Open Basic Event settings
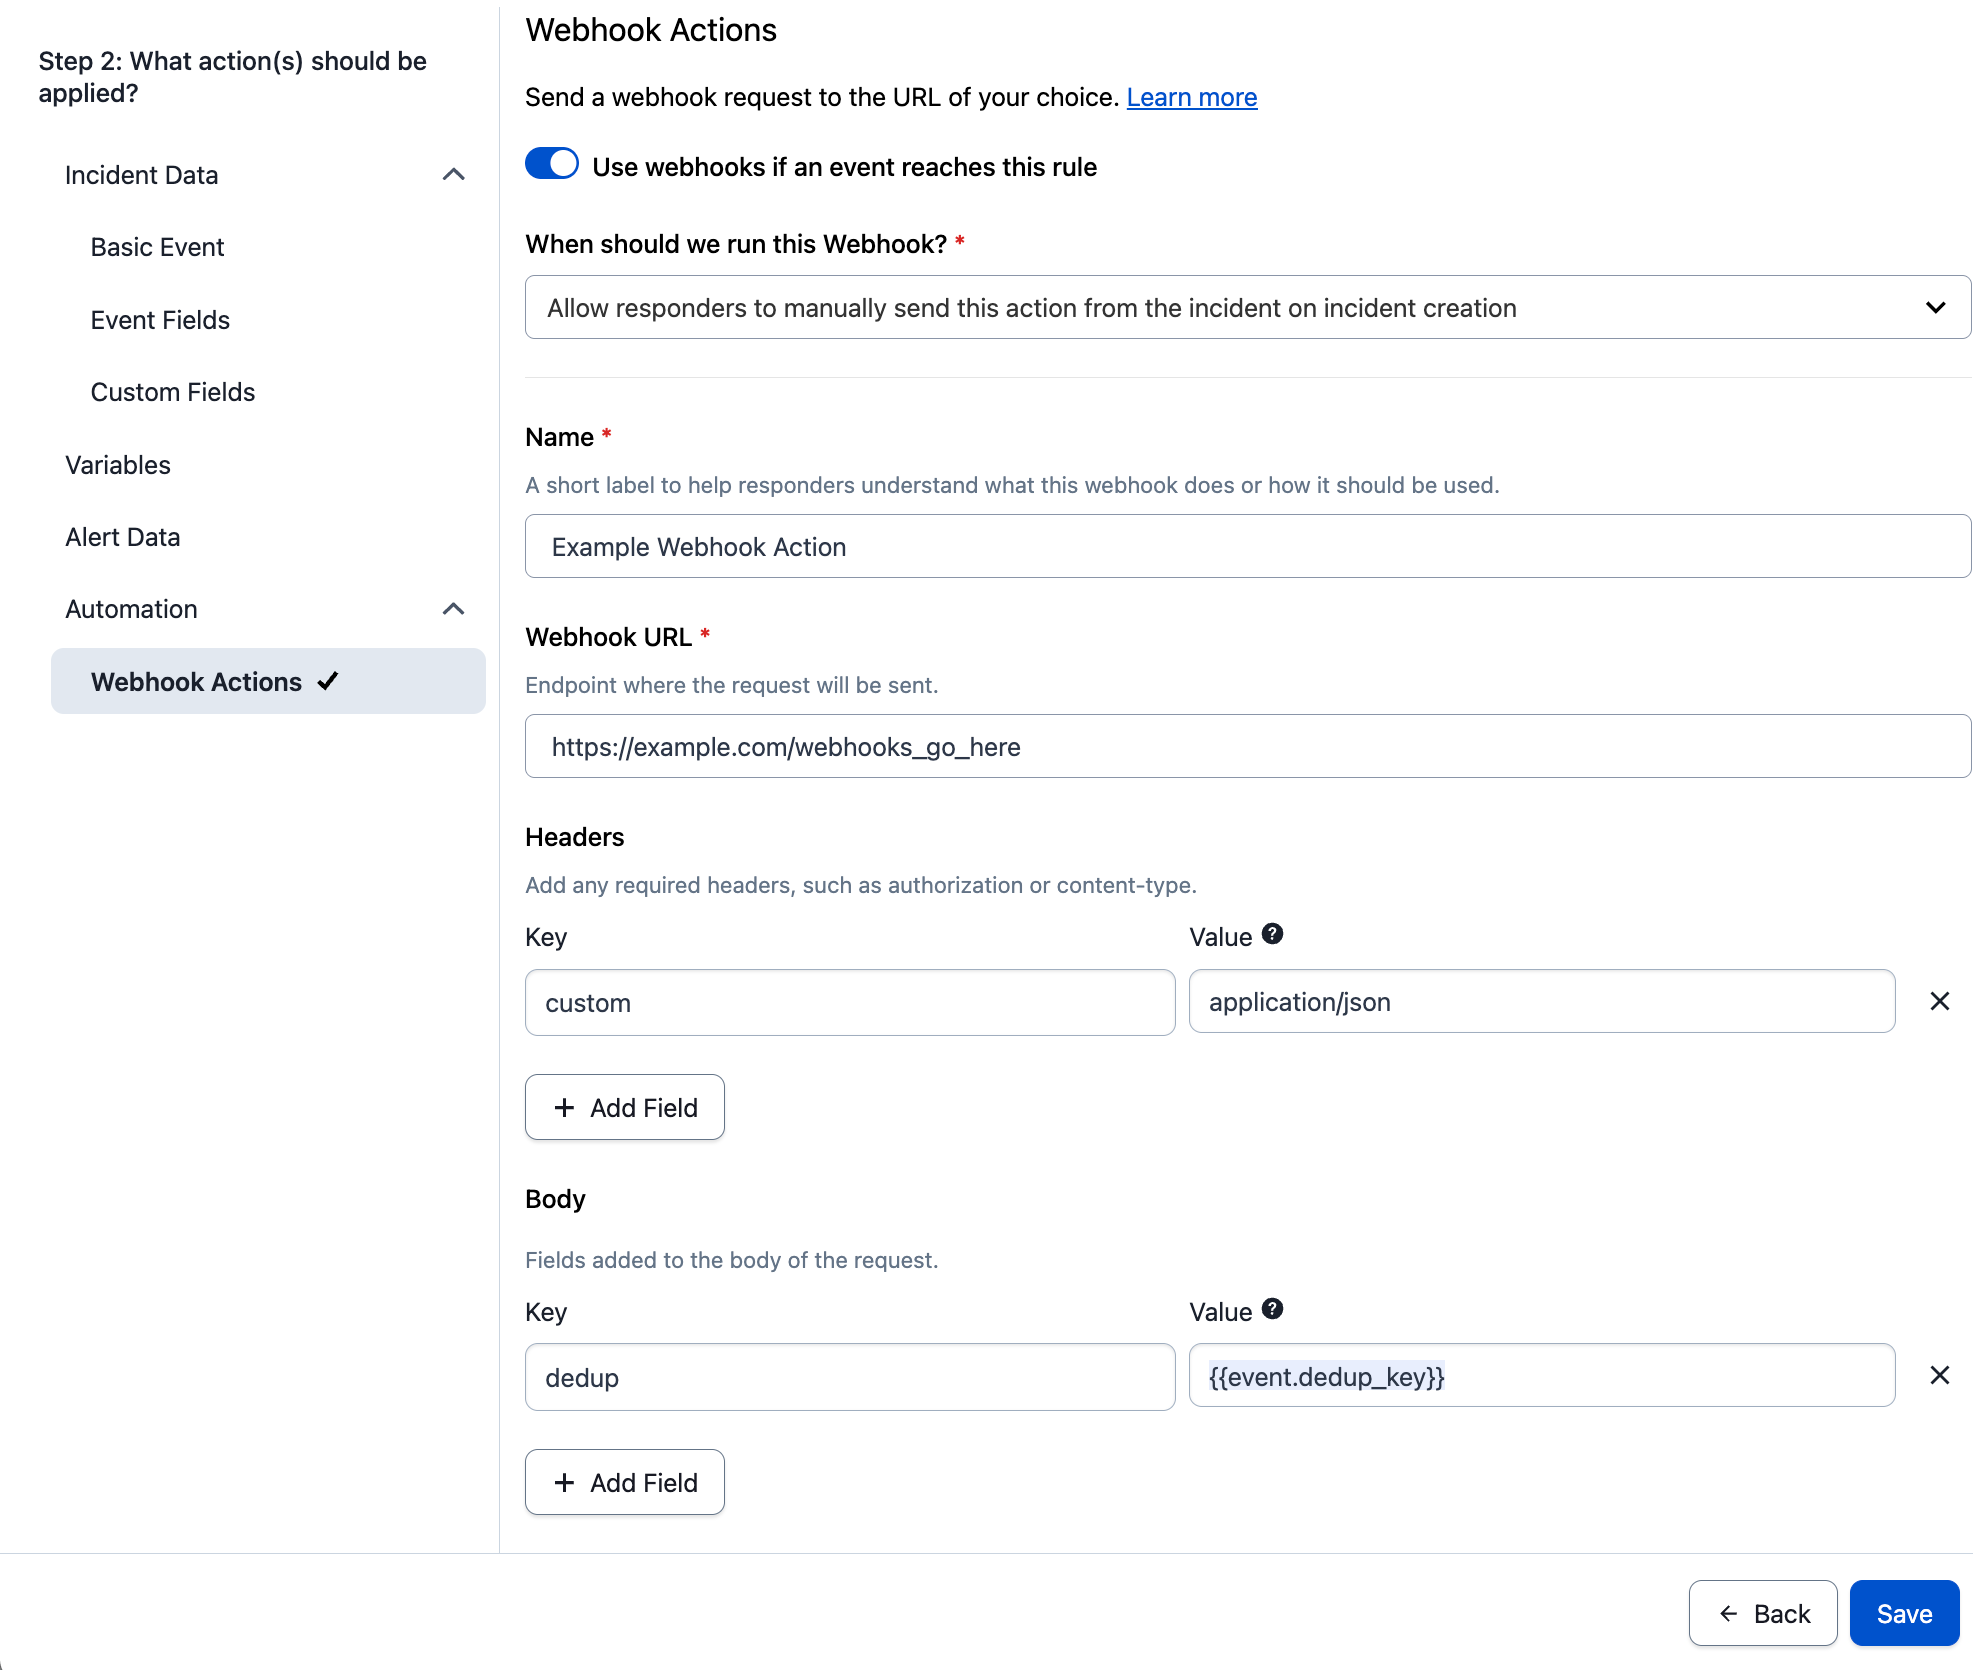The height and width of the screenshot is (1670, 1973). [157, 247]
